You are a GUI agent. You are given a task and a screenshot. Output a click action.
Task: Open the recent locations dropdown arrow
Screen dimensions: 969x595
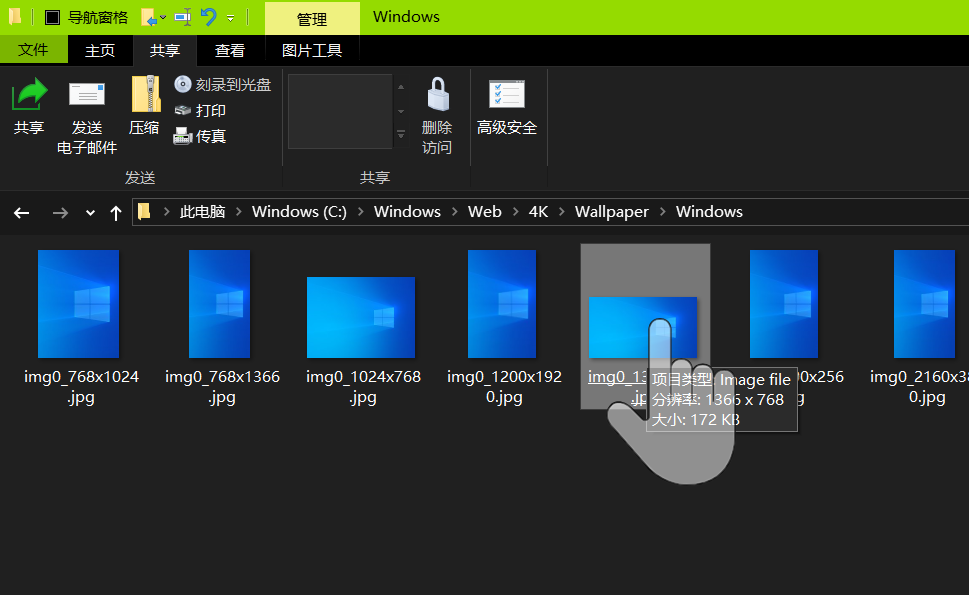pyautogui.click(x=90, y=213)
